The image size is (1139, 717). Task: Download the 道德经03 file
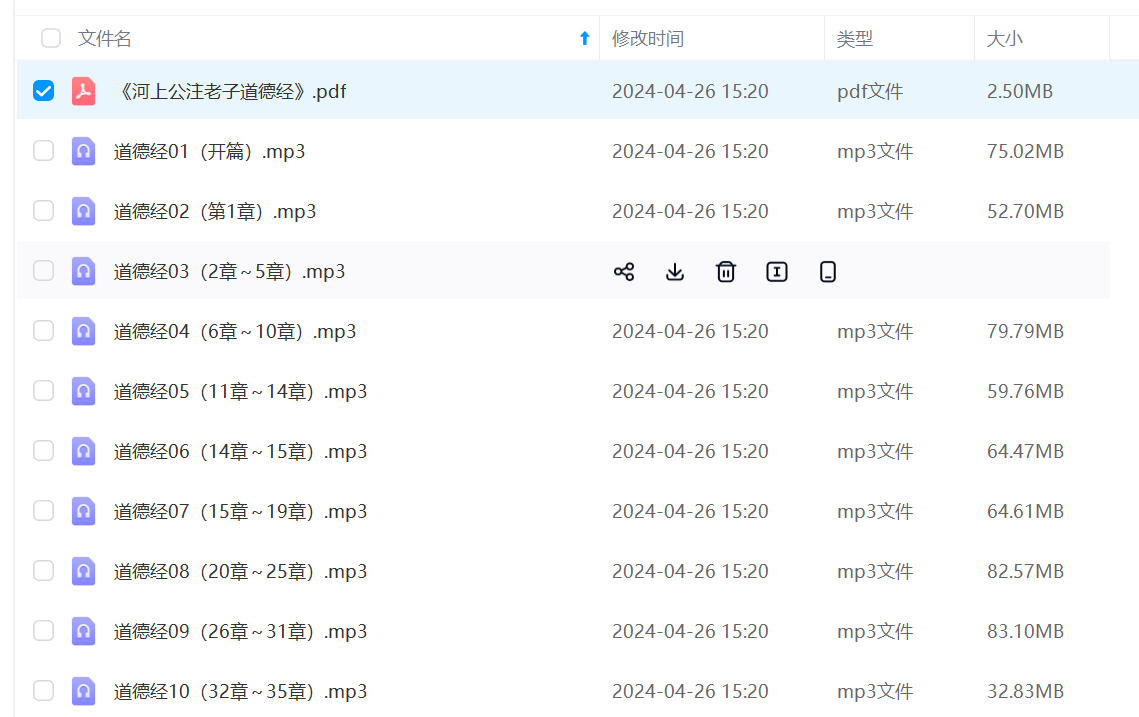point(675,272)
